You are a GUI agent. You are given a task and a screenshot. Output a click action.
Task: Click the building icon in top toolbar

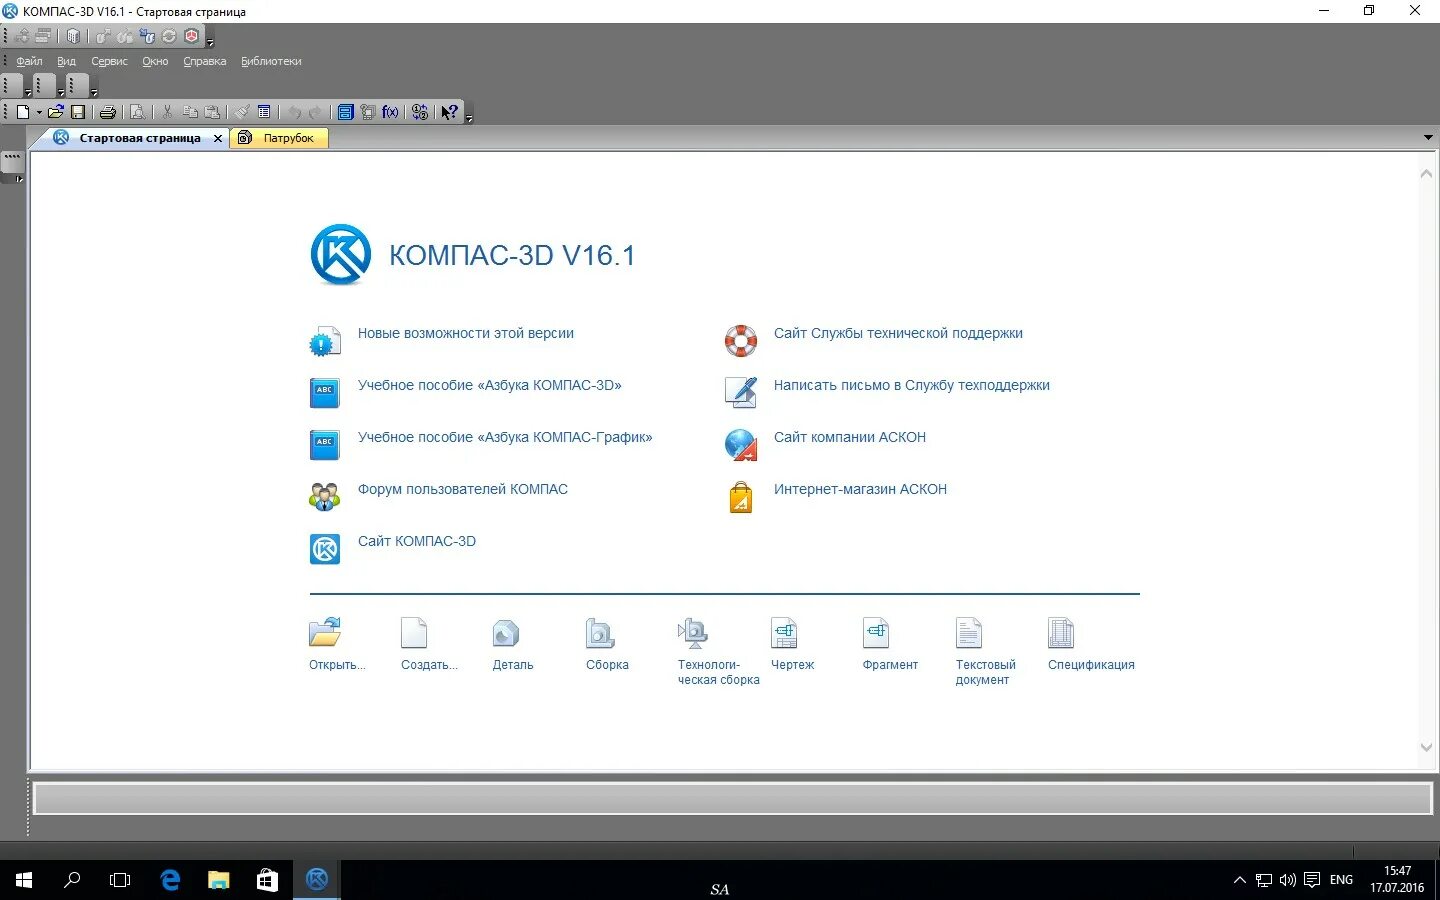pos(73,36)
